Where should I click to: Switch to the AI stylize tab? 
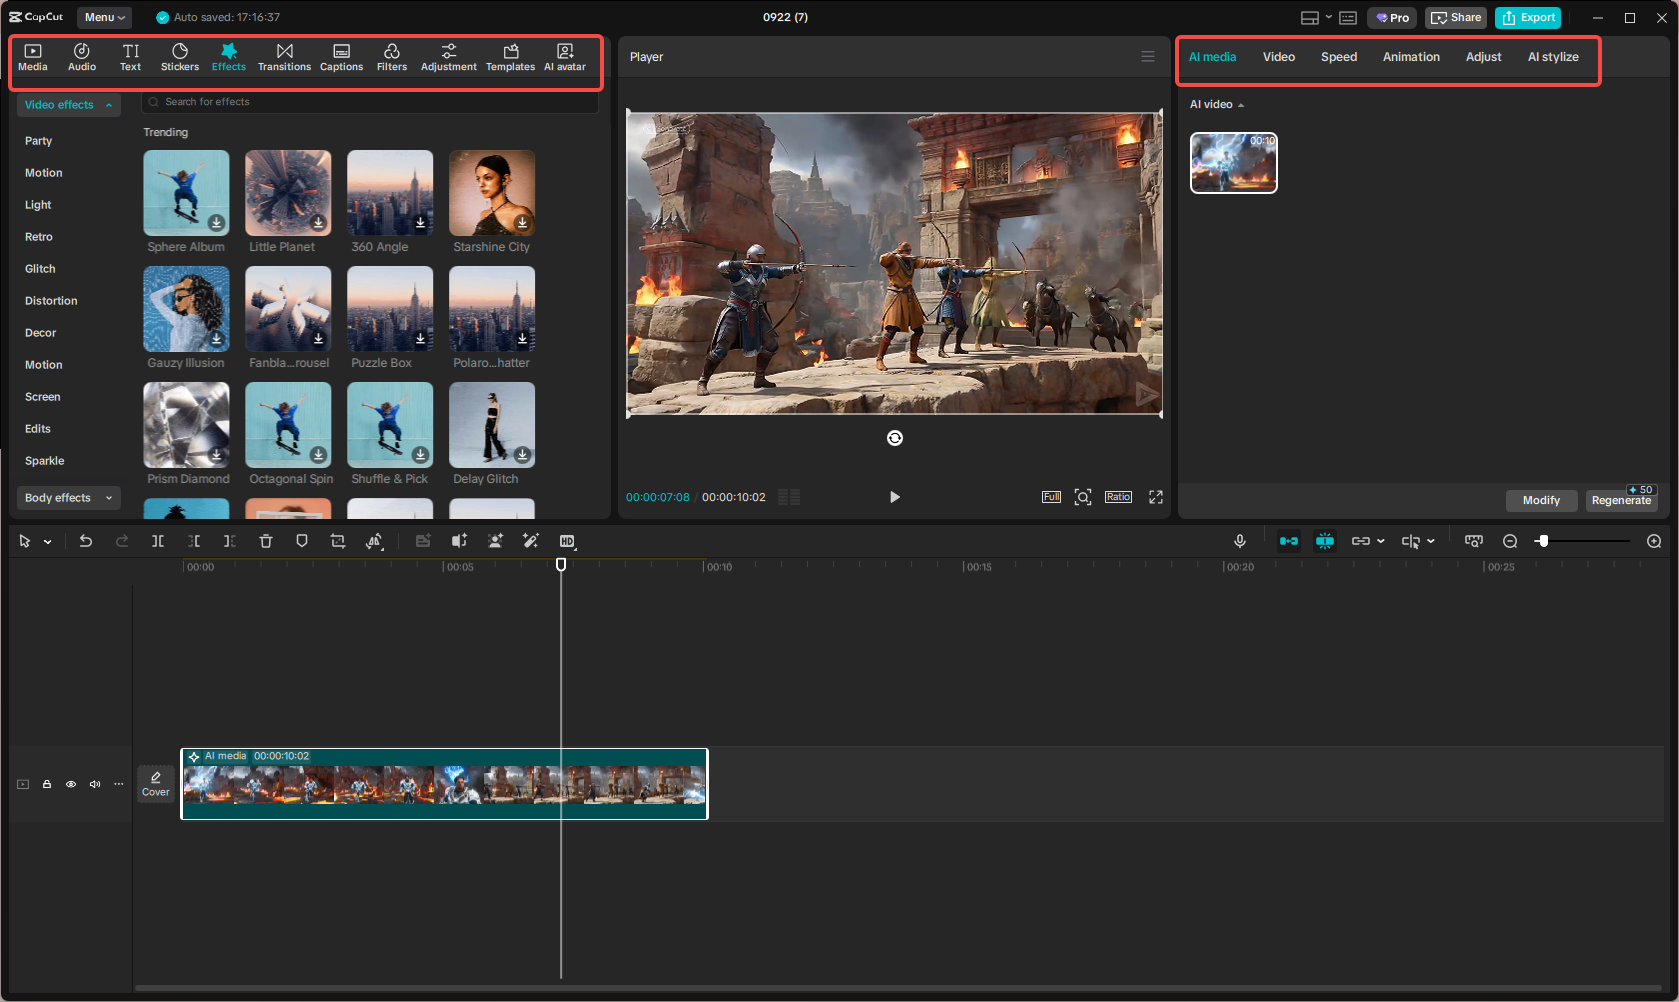1553,57
